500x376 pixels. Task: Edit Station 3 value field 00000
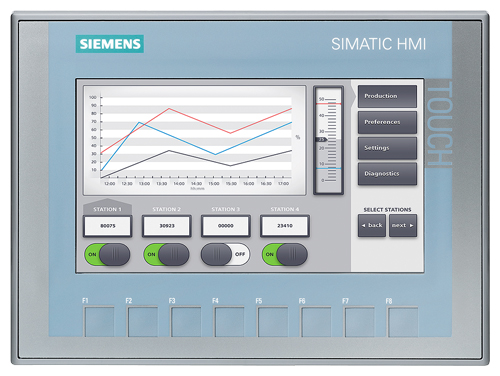[x=226, y=226]
